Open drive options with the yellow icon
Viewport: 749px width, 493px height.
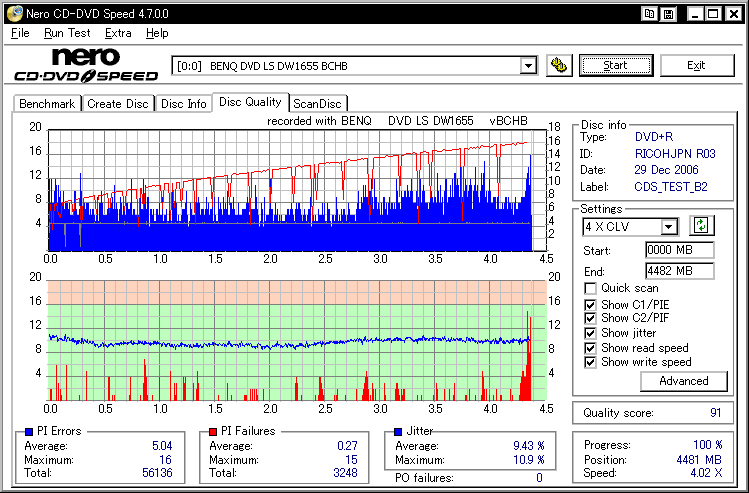click(x=560, y=65)
